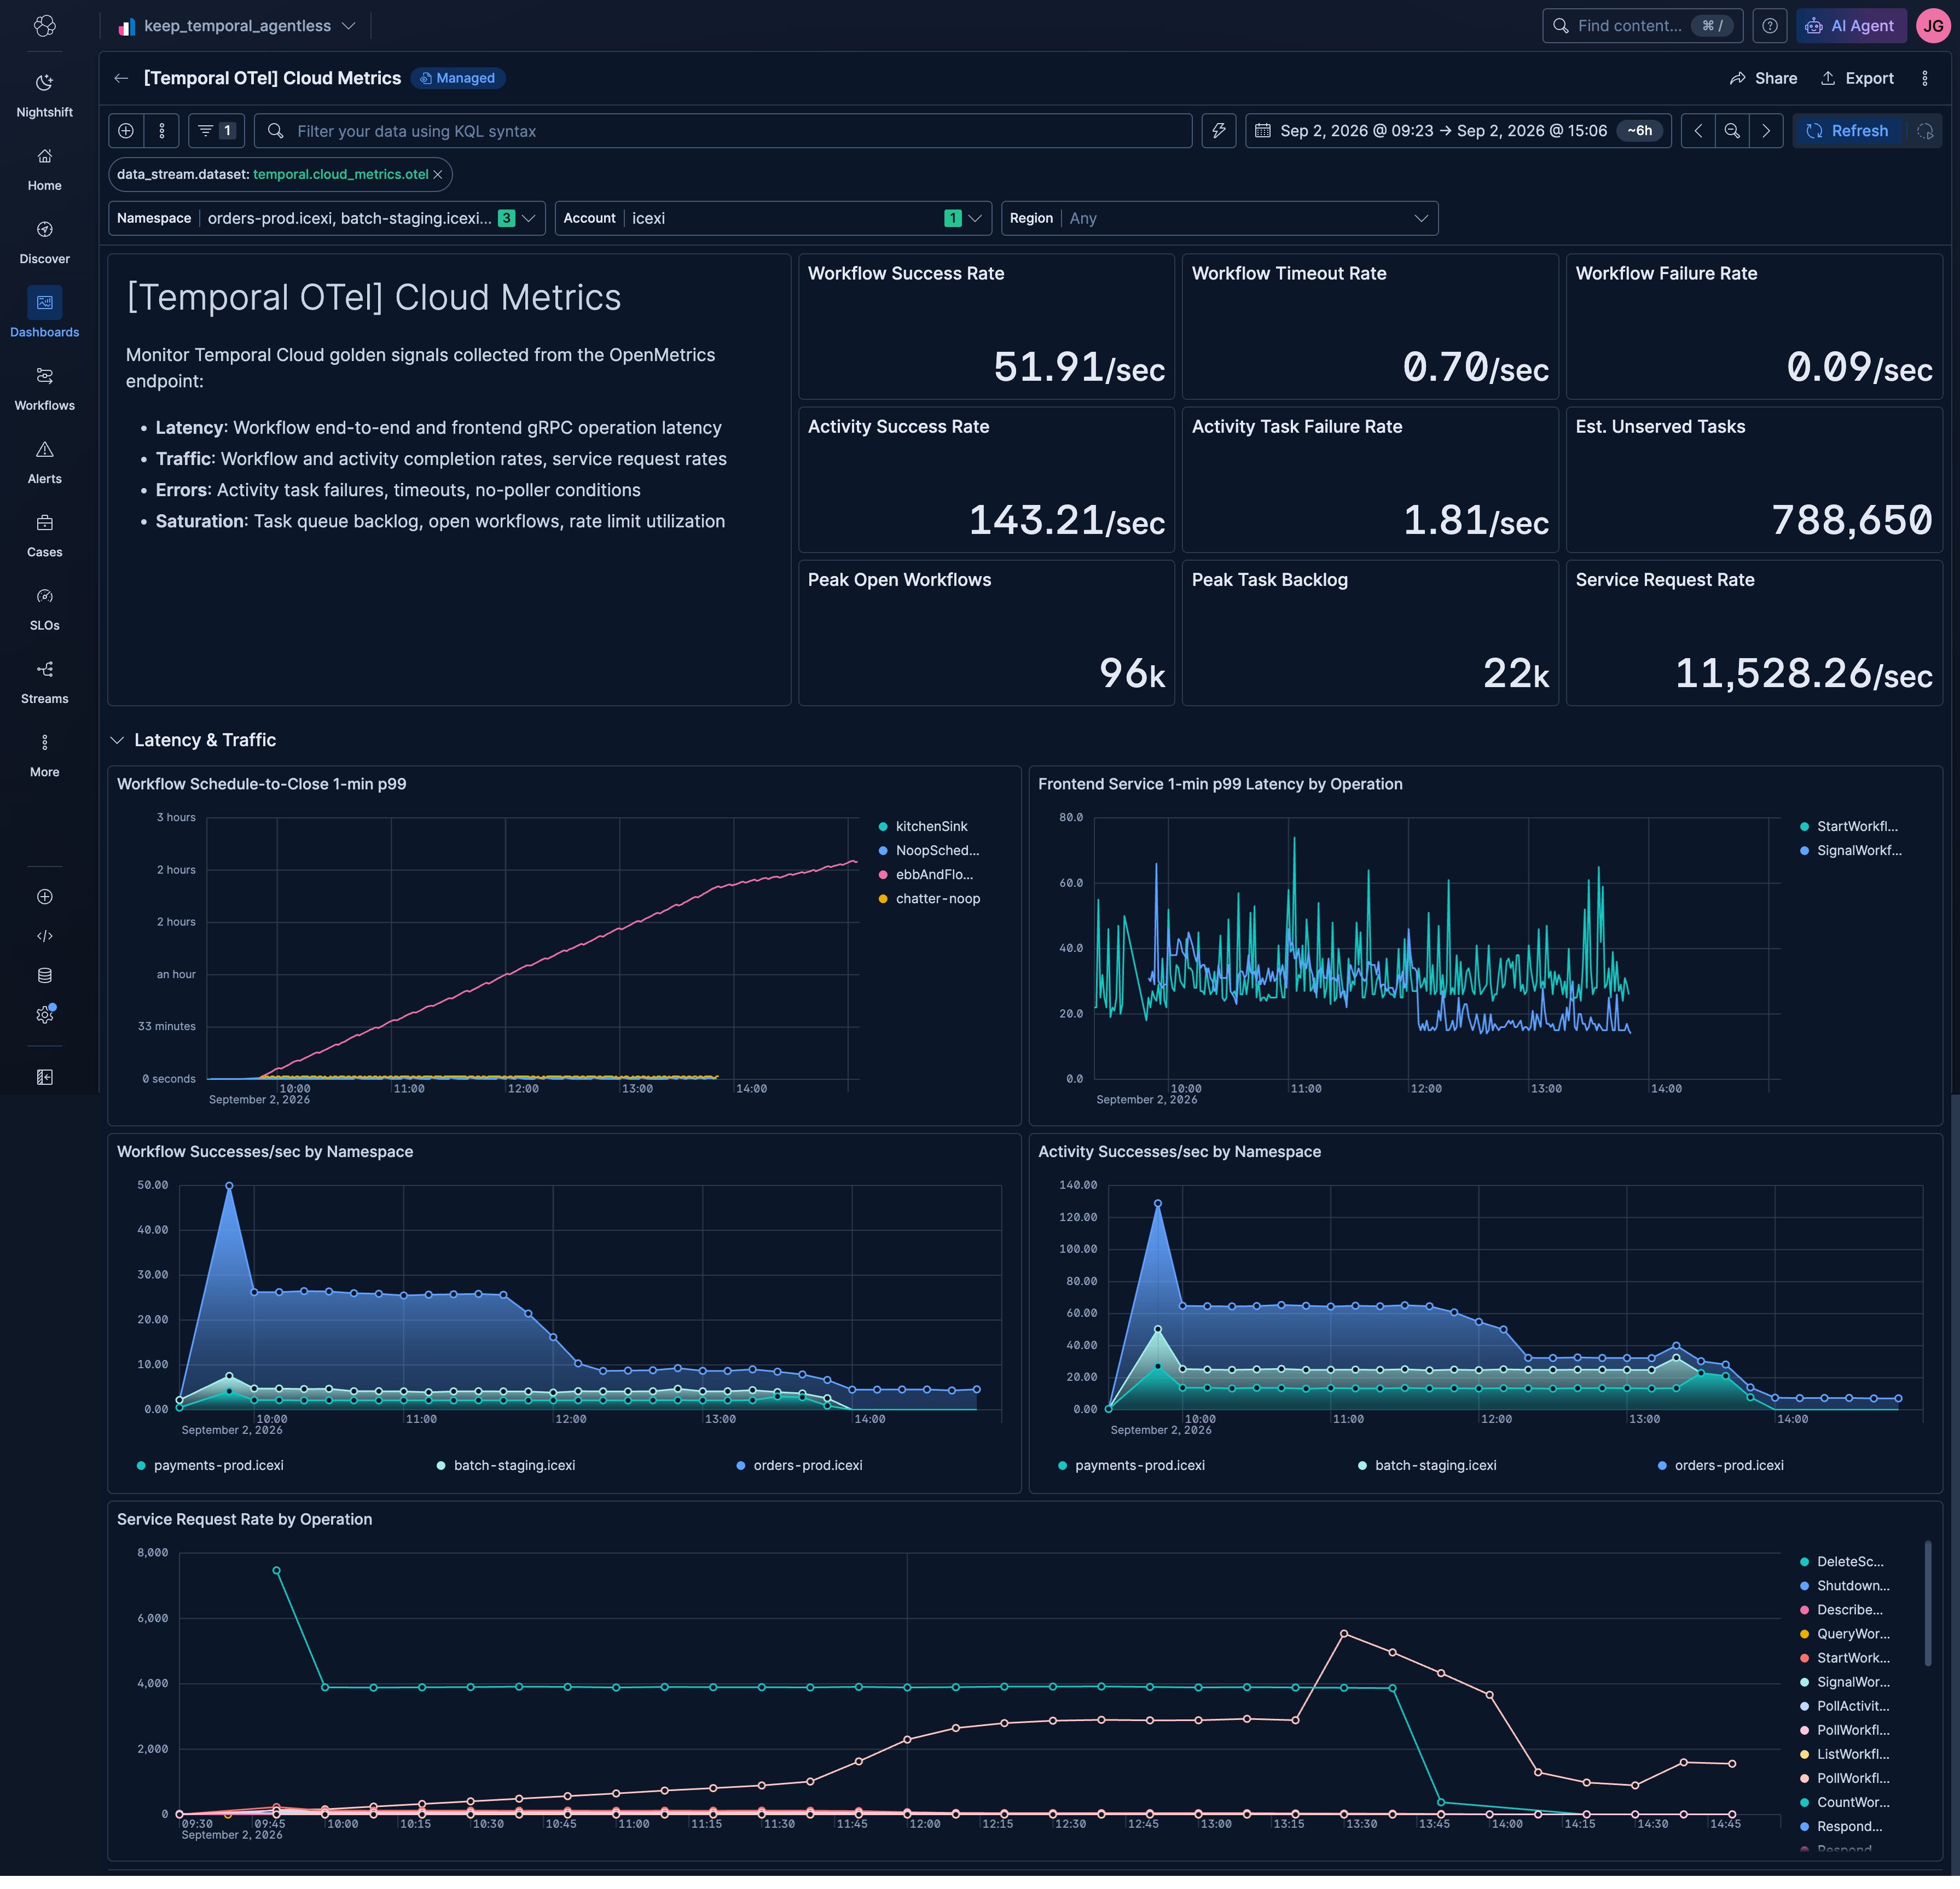This screenshot has height=1889, width=1960.
Task: Focus the KQL filter input field
Action: 723,131
